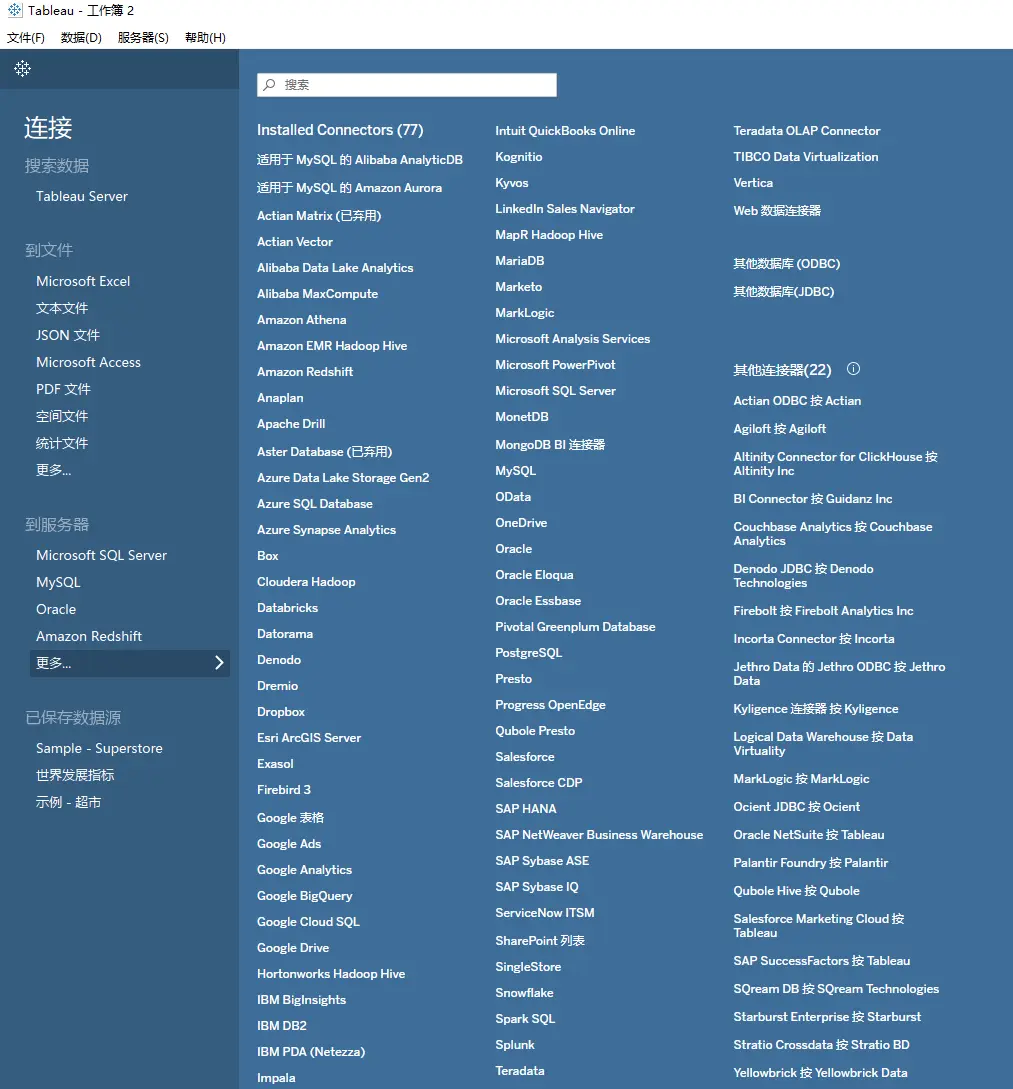Choose Oracle NetSuite 按 Tableau connector

[809, 835]
